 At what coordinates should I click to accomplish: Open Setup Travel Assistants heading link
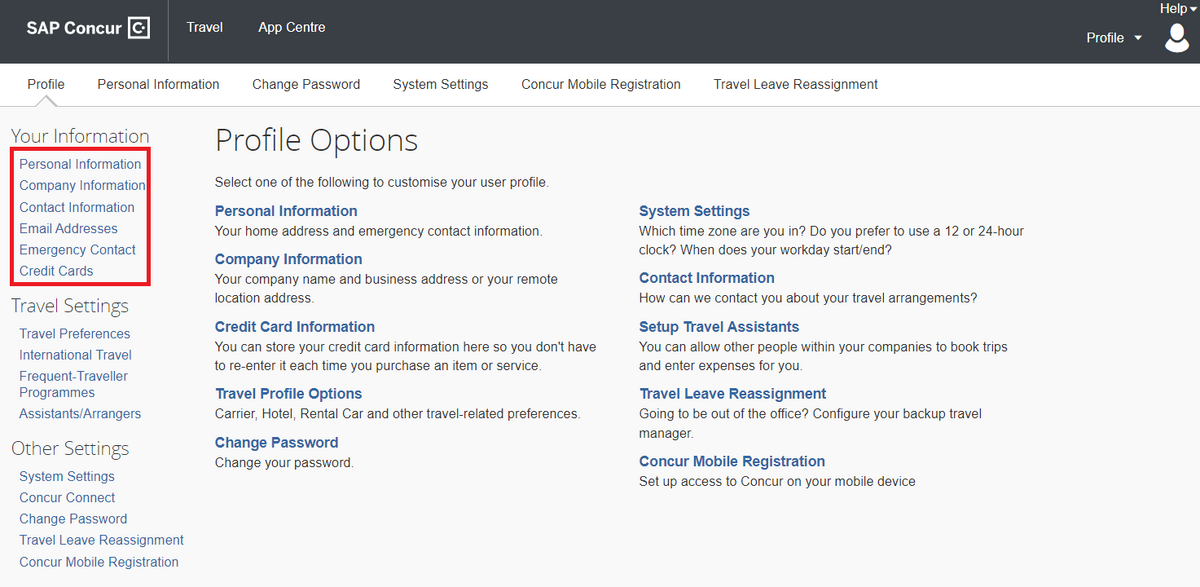[719, 327]
